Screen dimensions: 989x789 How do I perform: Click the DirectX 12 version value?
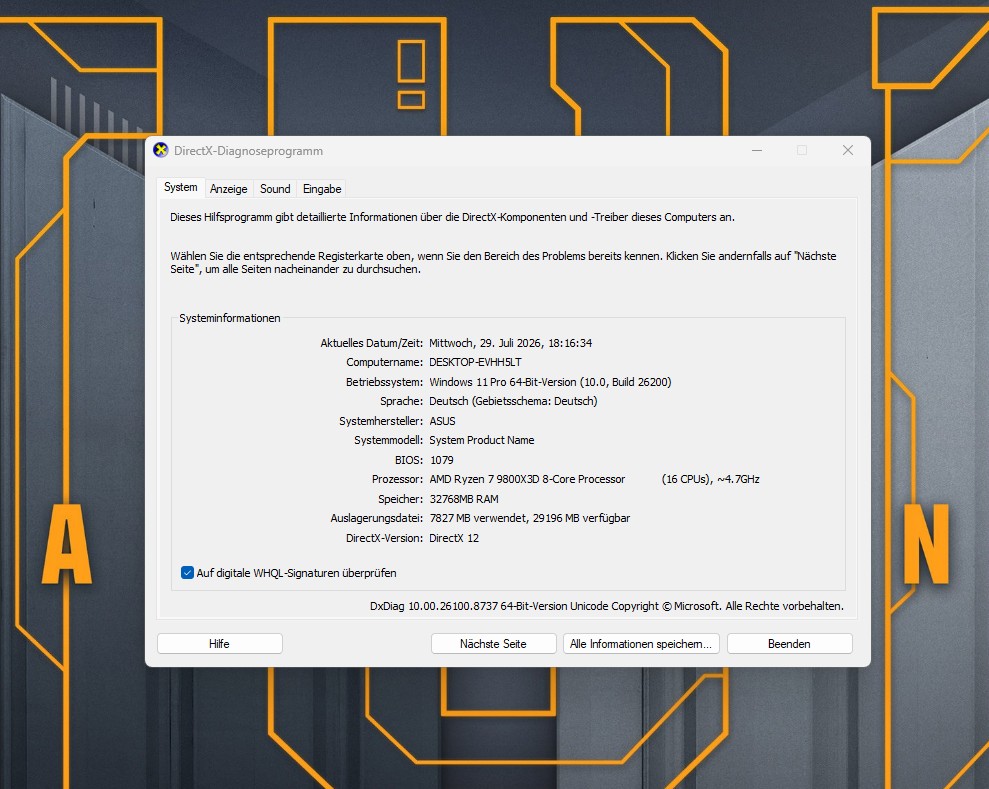(454, 538)
